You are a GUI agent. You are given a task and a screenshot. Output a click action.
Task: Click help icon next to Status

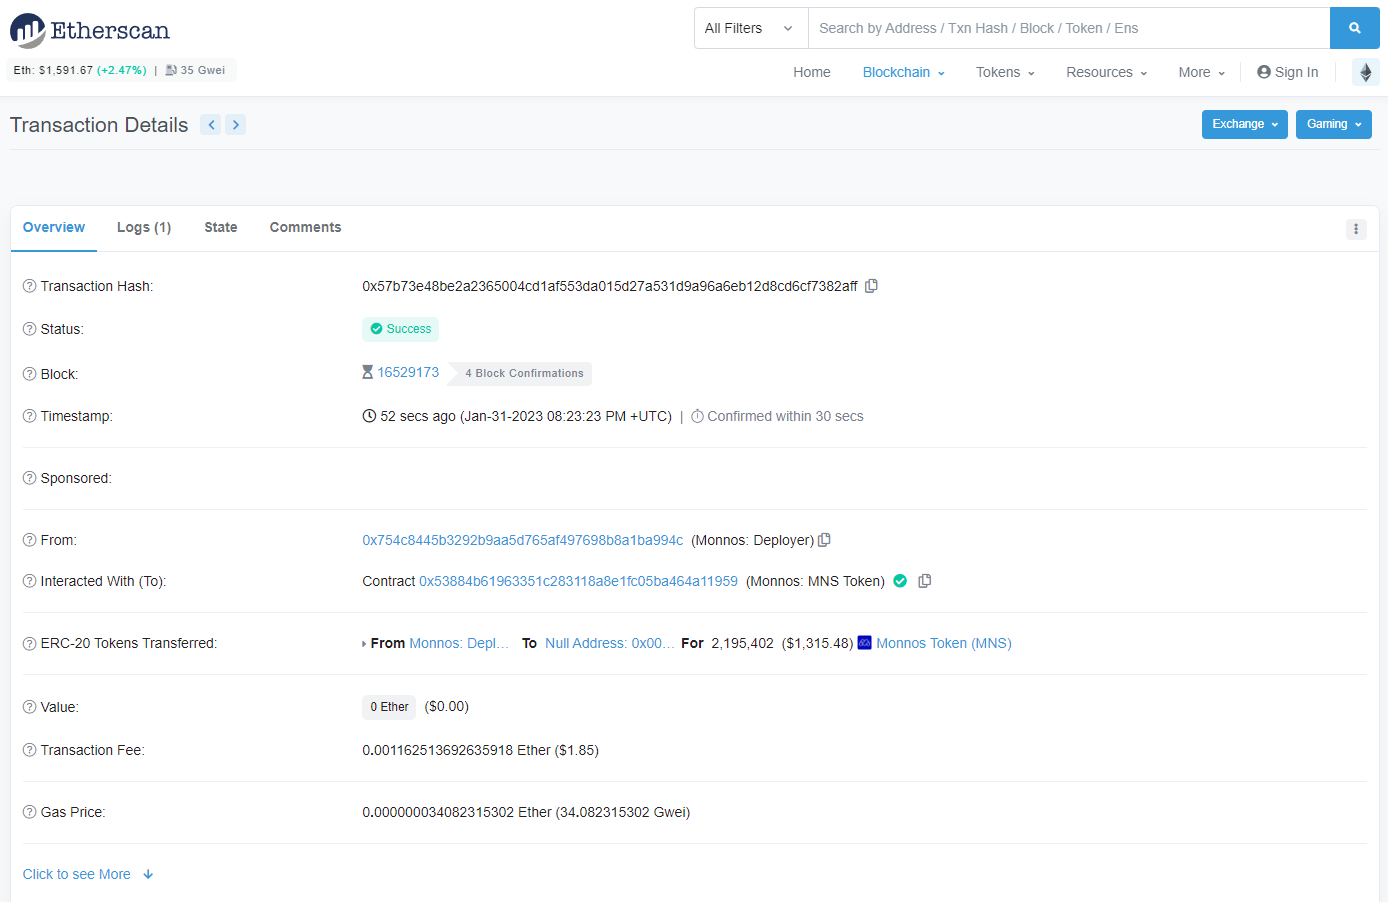click(29, 329)
